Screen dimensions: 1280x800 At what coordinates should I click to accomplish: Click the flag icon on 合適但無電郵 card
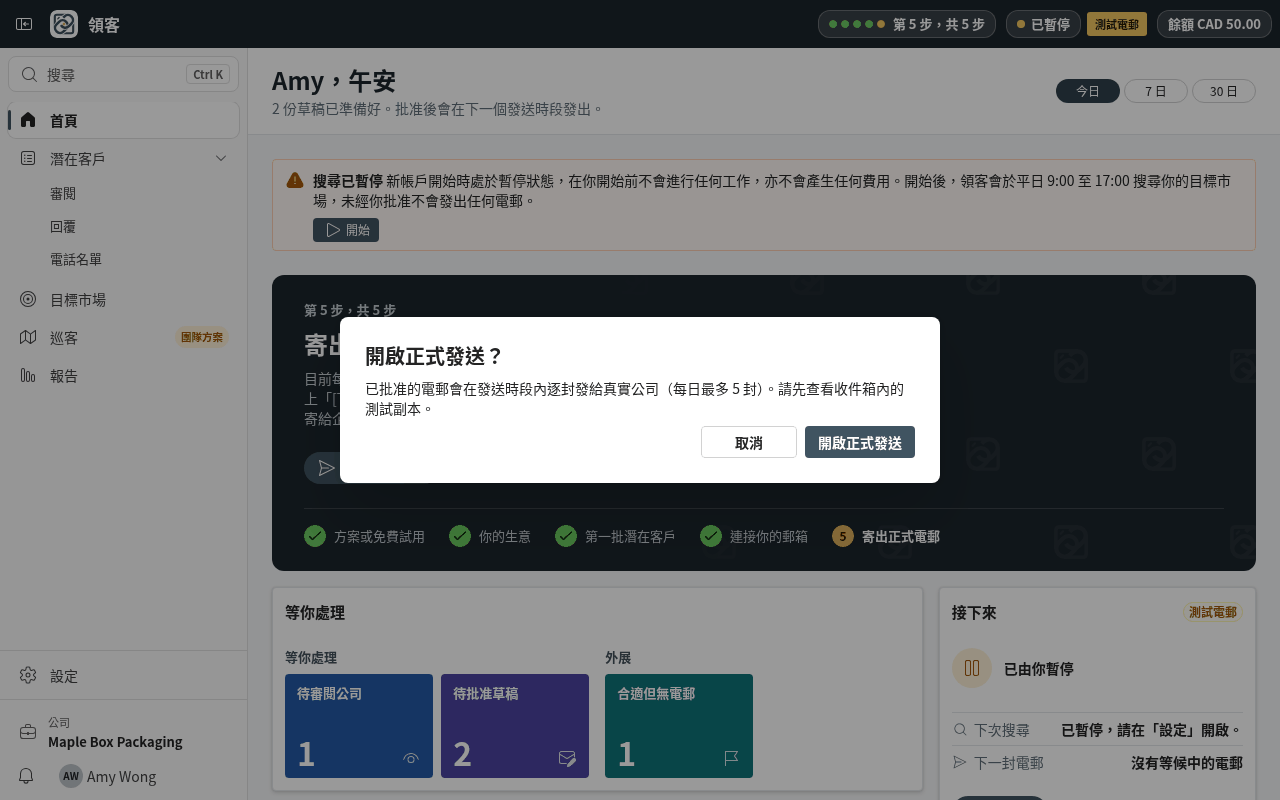731,758
